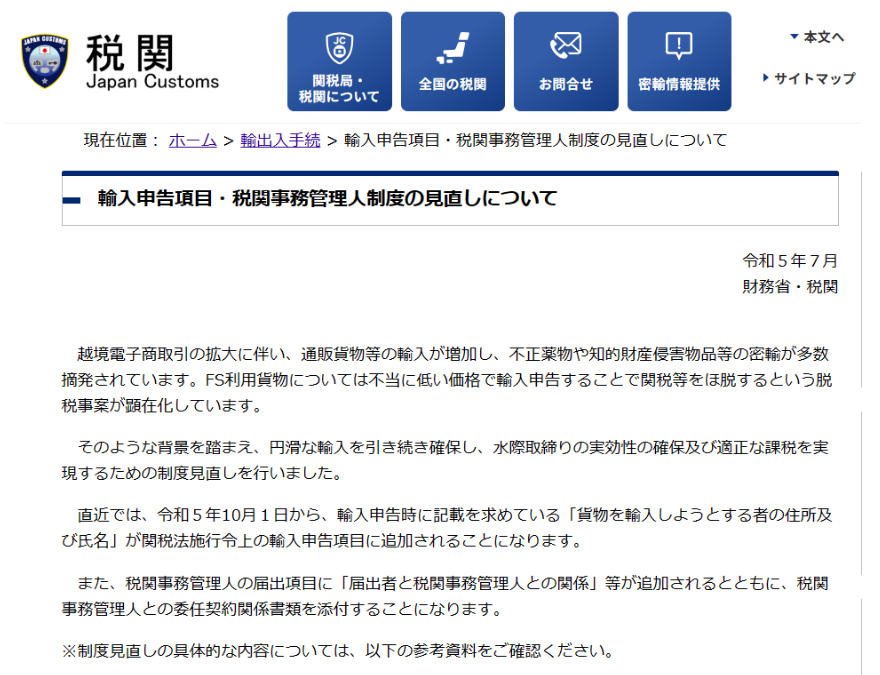Click the 令和5年7月 date text

pyautogui.click(x=789, y=261)
